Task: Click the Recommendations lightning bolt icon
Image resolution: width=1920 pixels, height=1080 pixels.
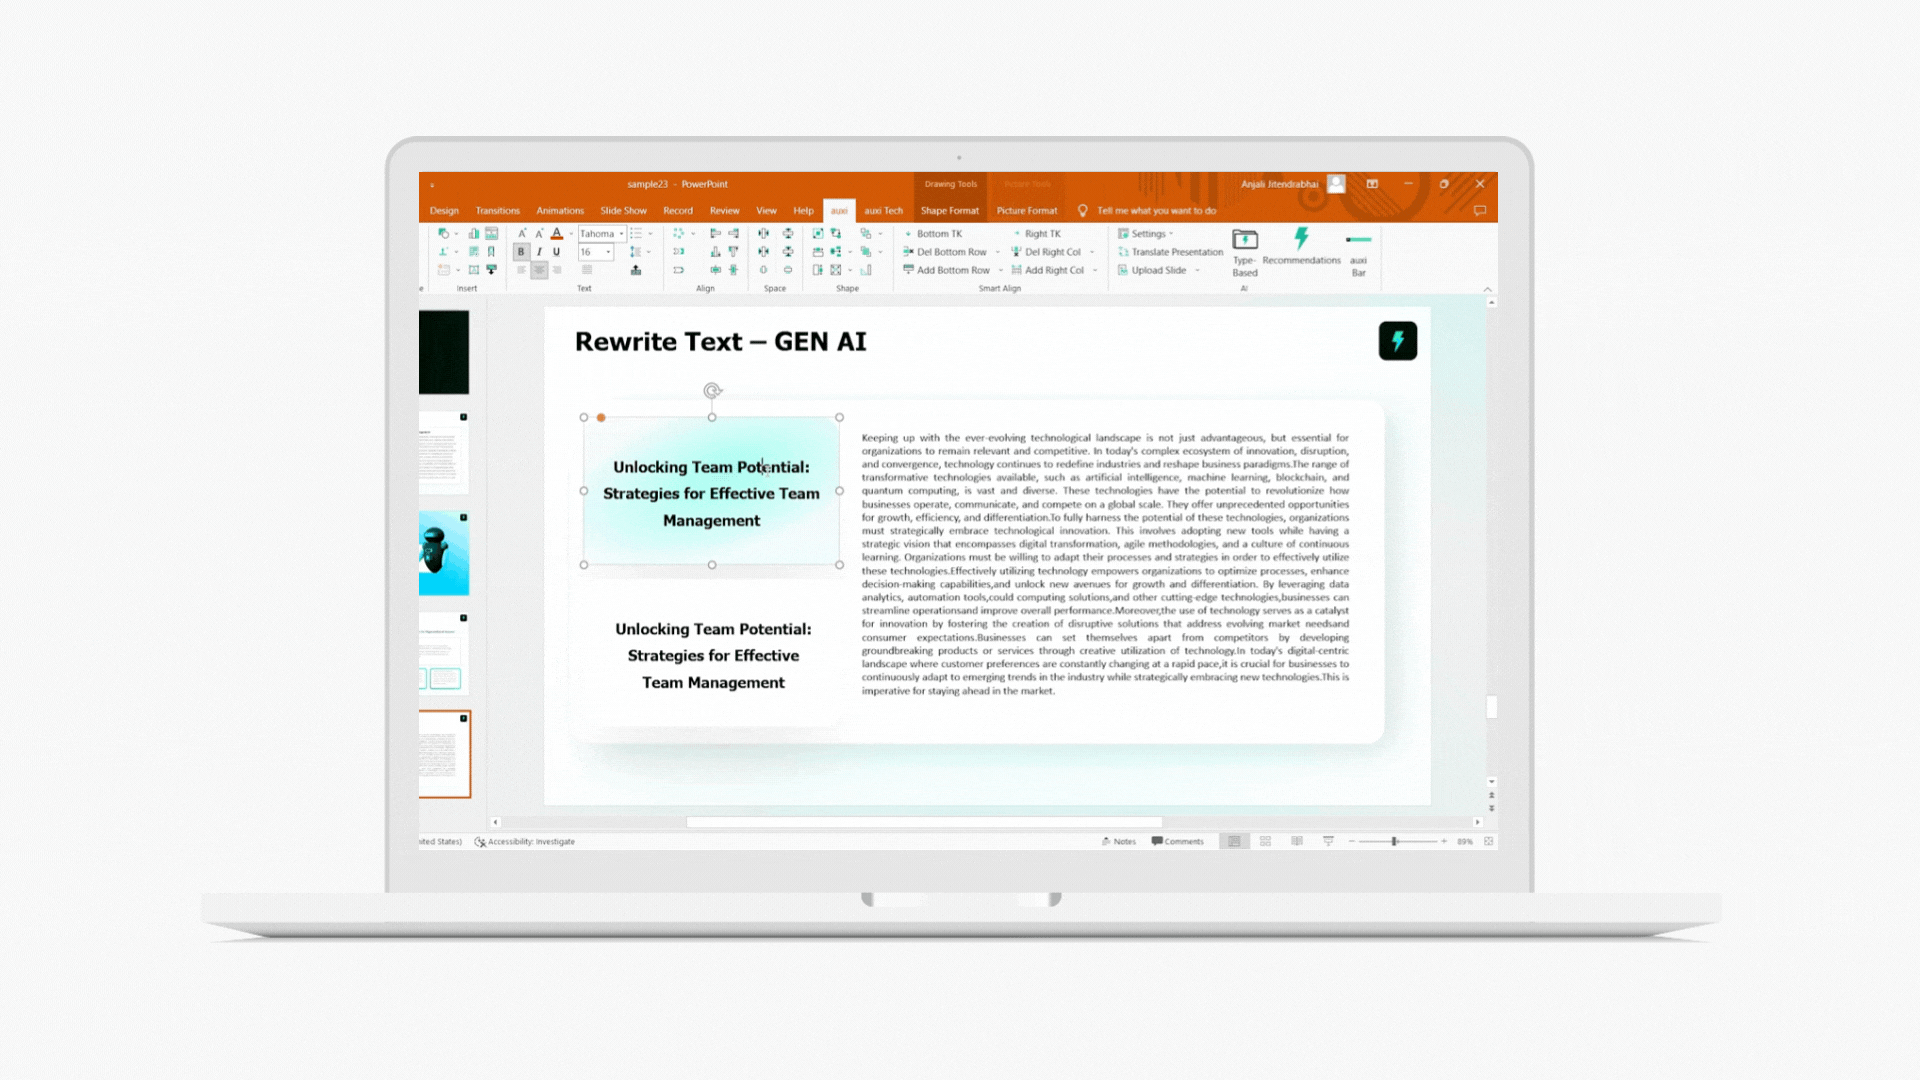Action: click(1301, 239)
